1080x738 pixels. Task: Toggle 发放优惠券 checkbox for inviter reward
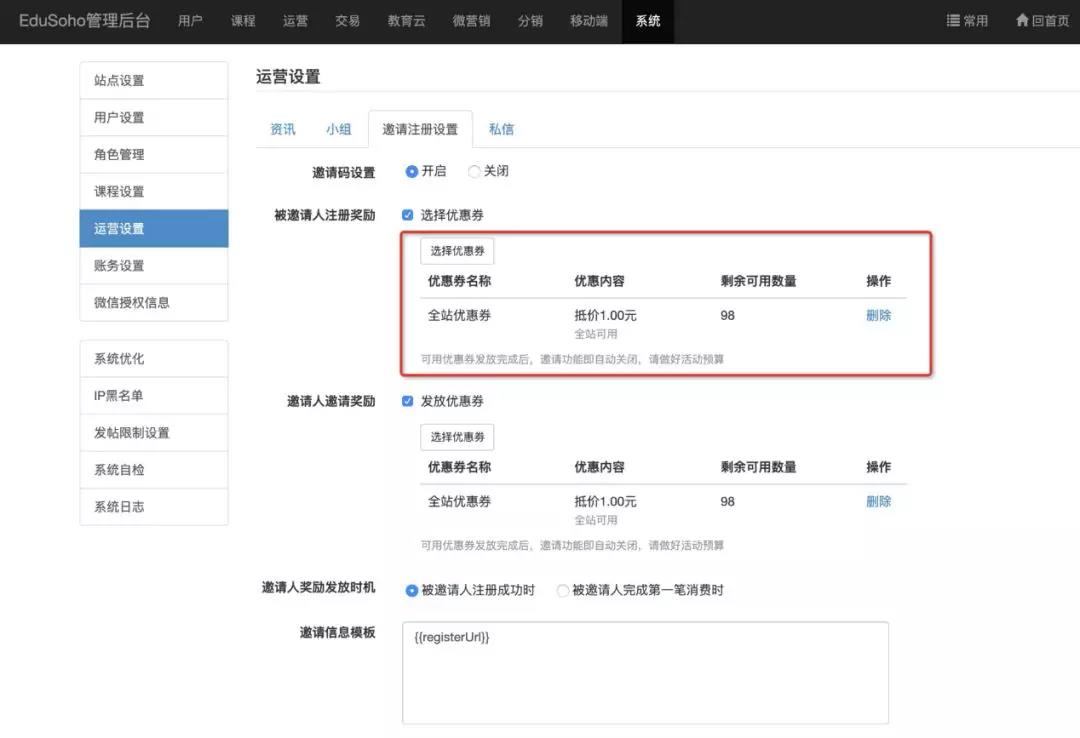point(407,401)
